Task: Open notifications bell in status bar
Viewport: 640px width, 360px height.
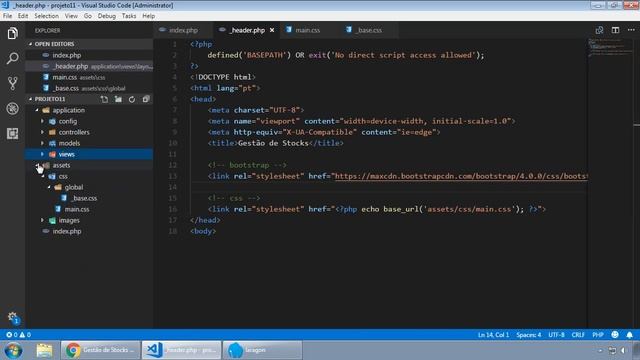Action: pos(629,335)
